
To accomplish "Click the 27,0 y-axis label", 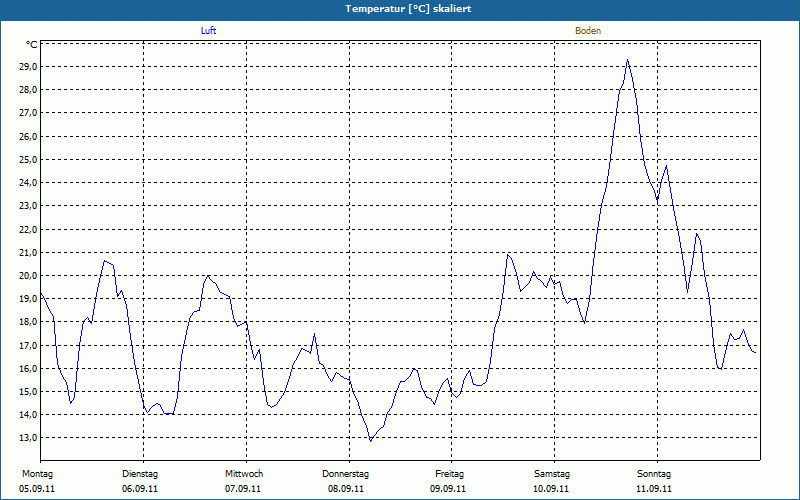I will tap(28, 113).
